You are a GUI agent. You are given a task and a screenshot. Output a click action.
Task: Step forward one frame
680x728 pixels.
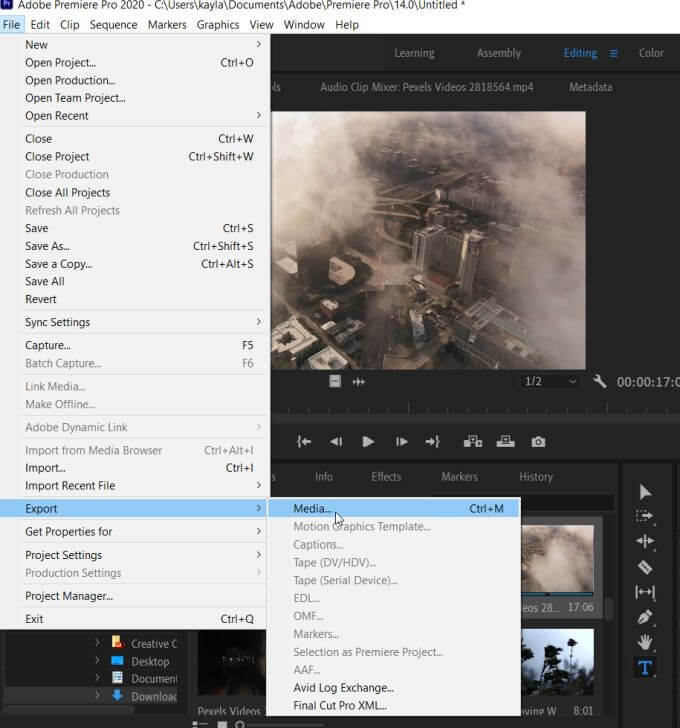tap(402, 442)
